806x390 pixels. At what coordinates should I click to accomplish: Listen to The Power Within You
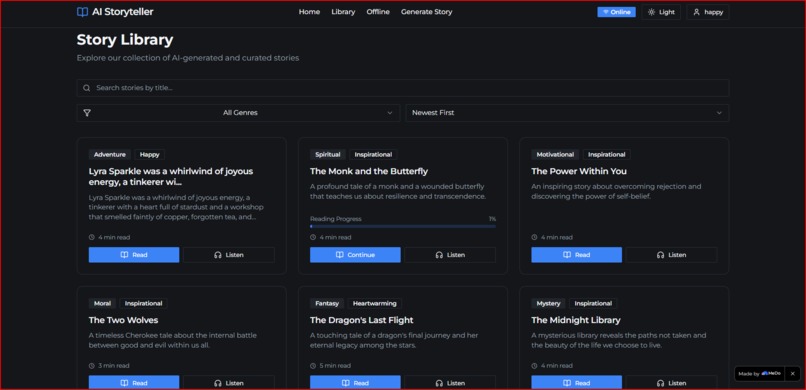(x=671, y=255)
